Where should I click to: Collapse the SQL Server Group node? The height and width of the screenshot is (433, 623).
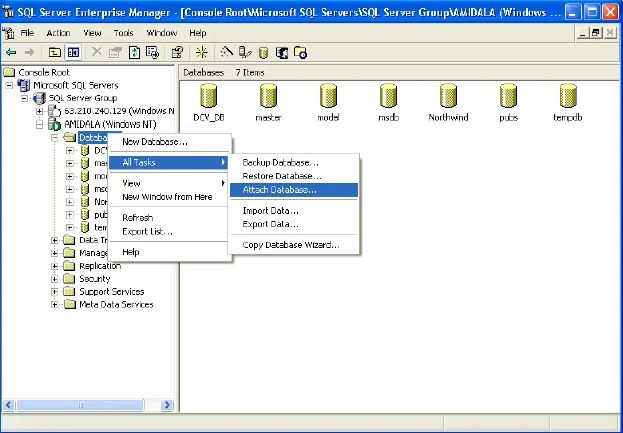click(x=24, y=98)
